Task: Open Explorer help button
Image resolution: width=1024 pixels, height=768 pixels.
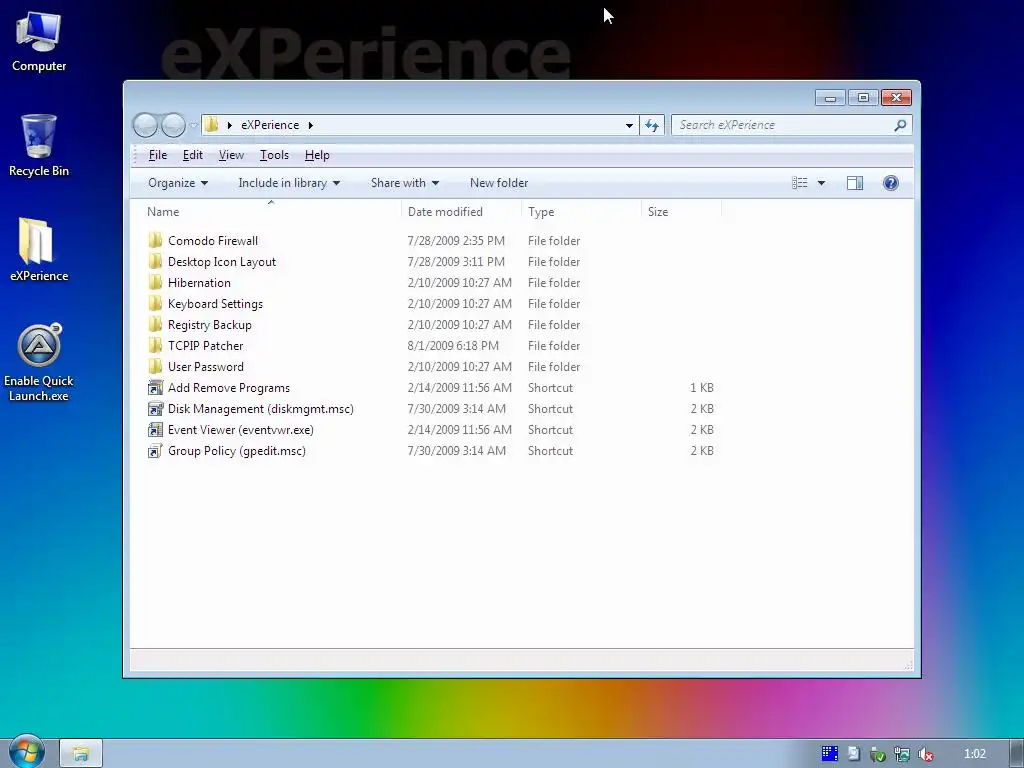Action: pyautogui.click(x=890, y=183)
